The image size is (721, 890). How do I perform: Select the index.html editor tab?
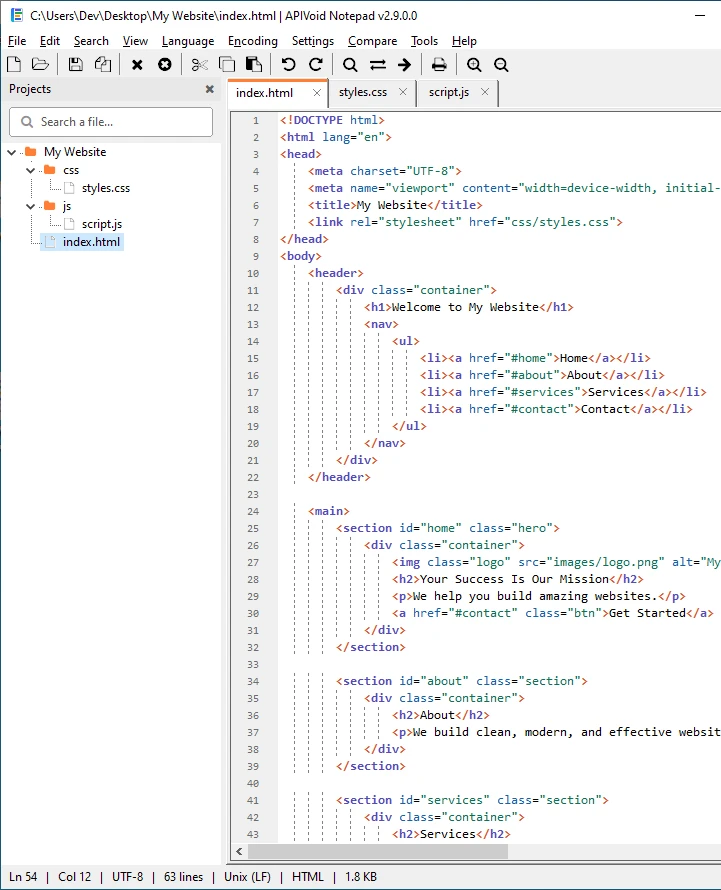pyautogui.click(x=265, y=93)
